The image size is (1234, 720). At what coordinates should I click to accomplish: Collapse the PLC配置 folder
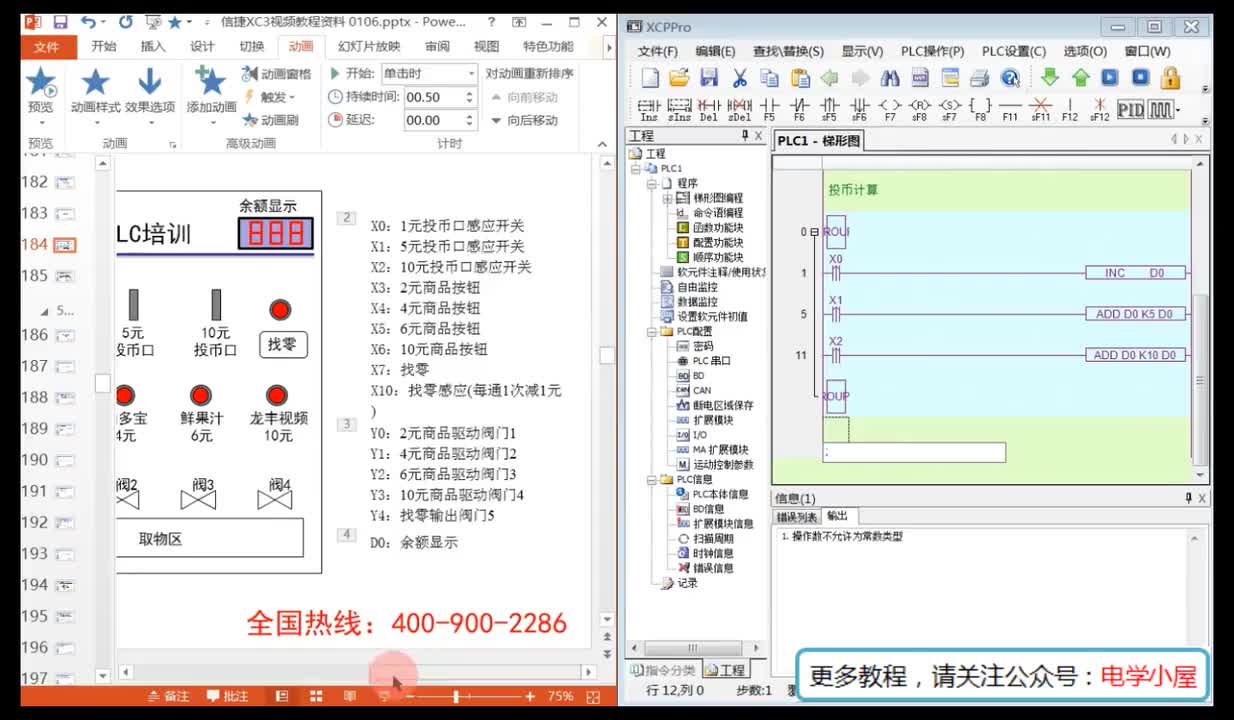coord(652,331)
